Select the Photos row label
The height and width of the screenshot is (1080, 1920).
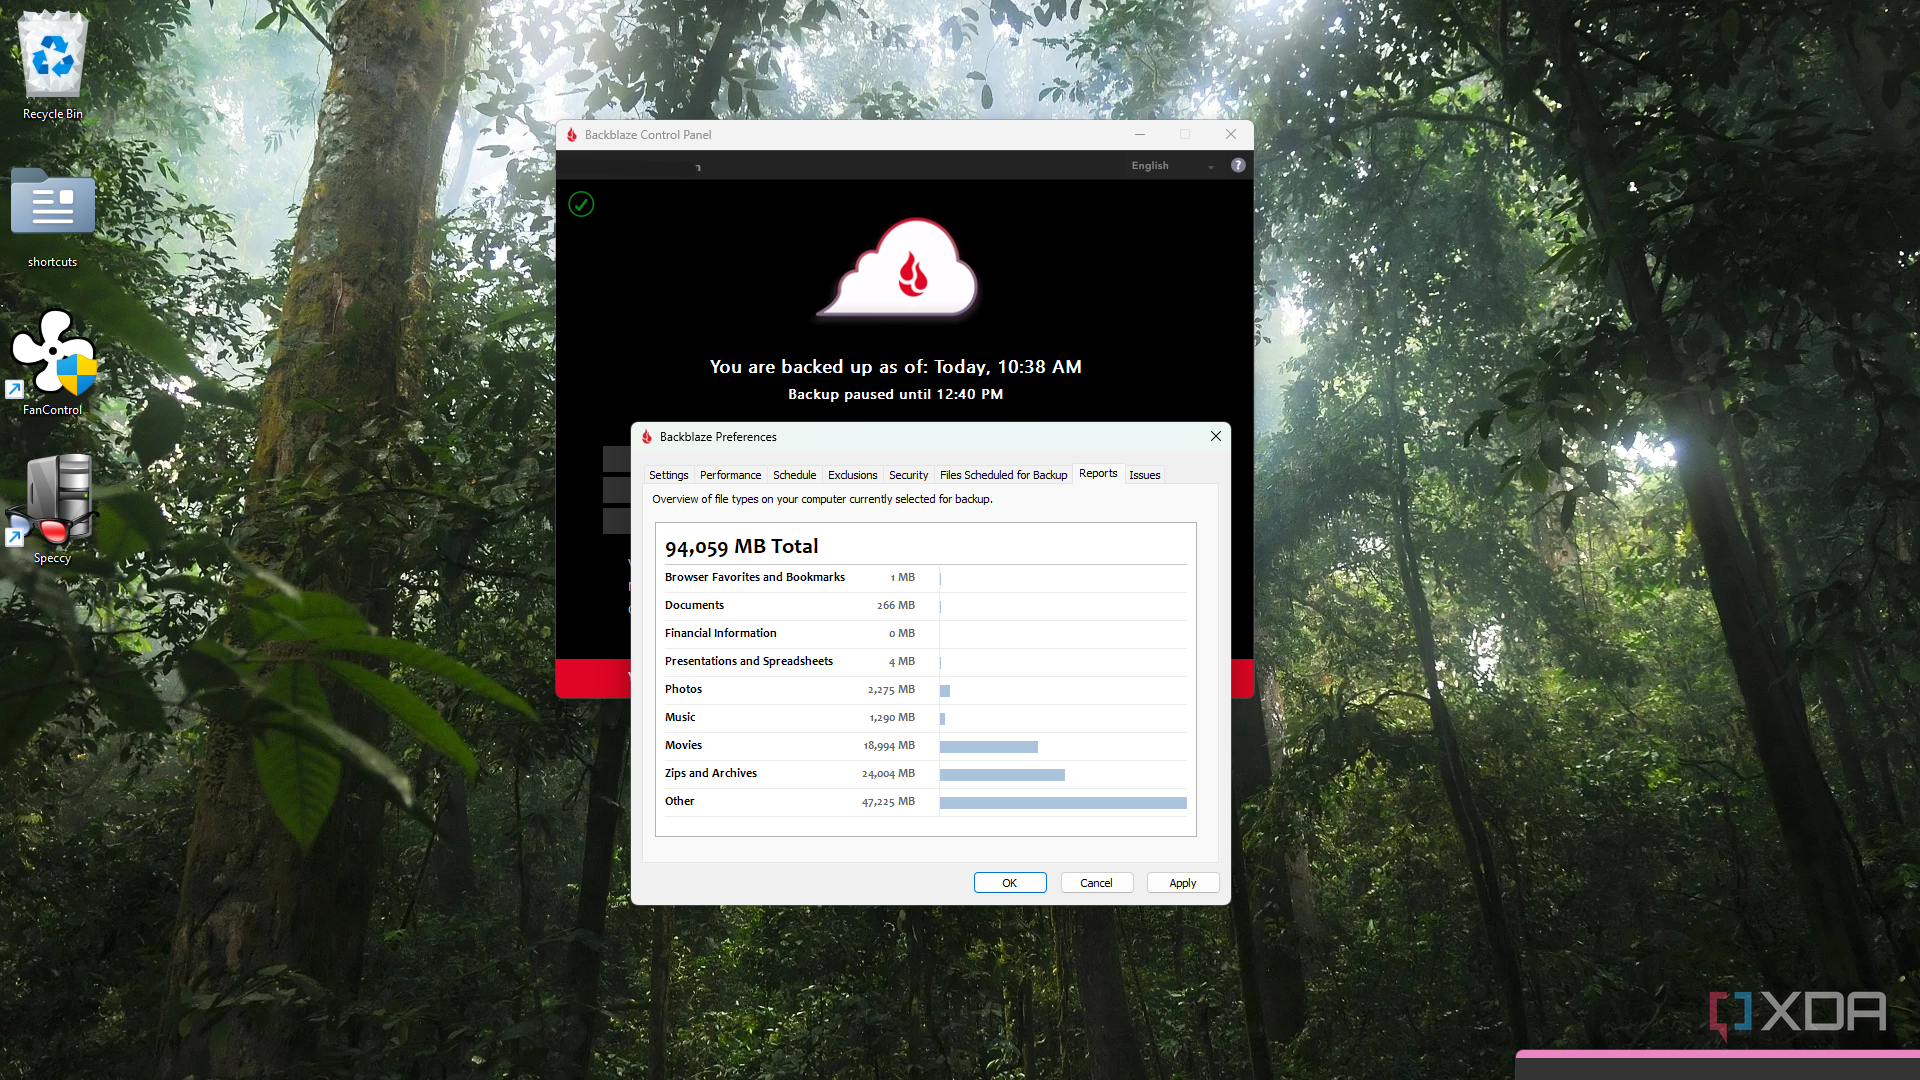point(683,689)
